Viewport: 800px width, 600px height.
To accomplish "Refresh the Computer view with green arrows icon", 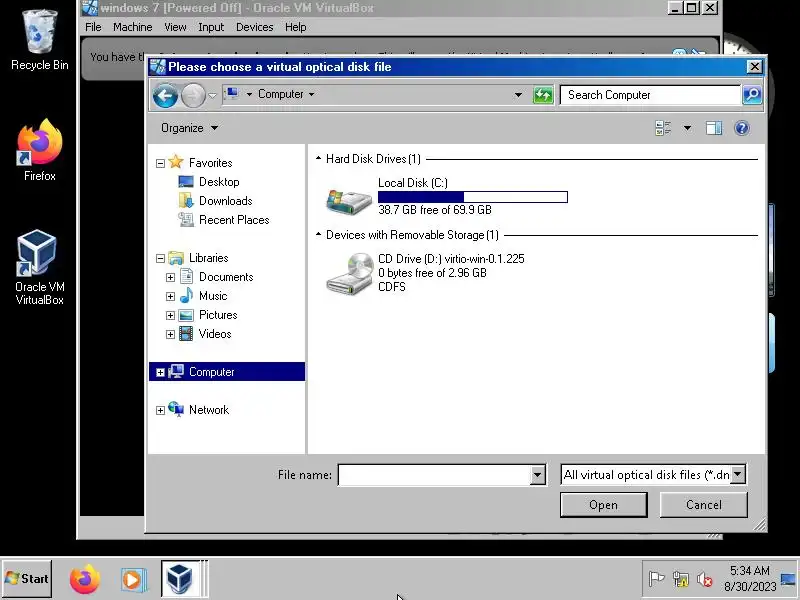I will click(543, 95).
